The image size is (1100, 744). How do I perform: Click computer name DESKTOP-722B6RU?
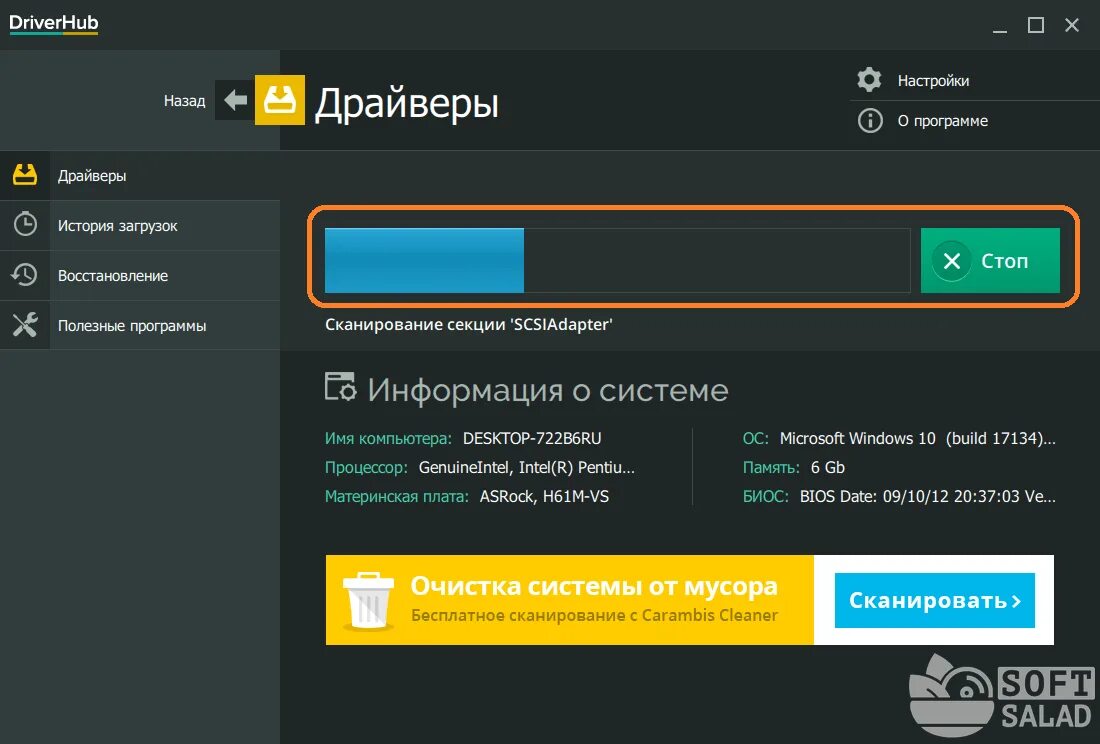pyautogui.click(x=532, y=438)
